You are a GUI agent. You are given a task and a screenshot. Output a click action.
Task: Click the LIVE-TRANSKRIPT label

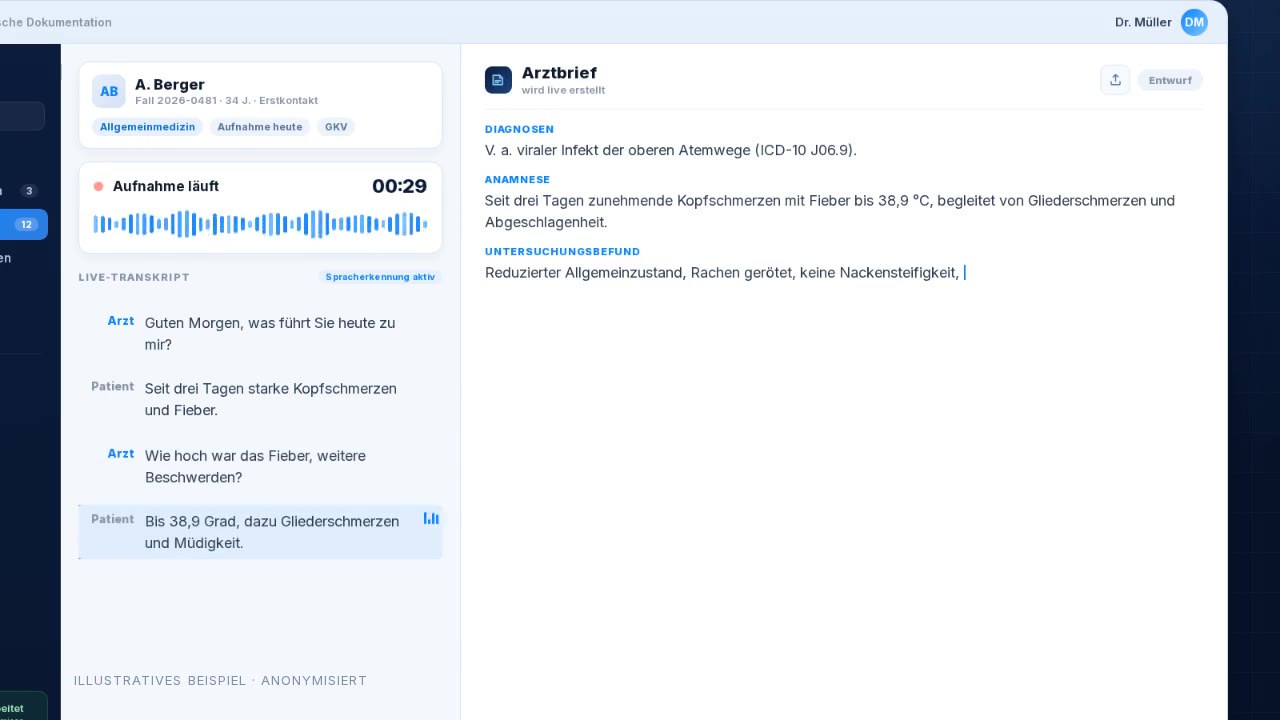(134, 277)
